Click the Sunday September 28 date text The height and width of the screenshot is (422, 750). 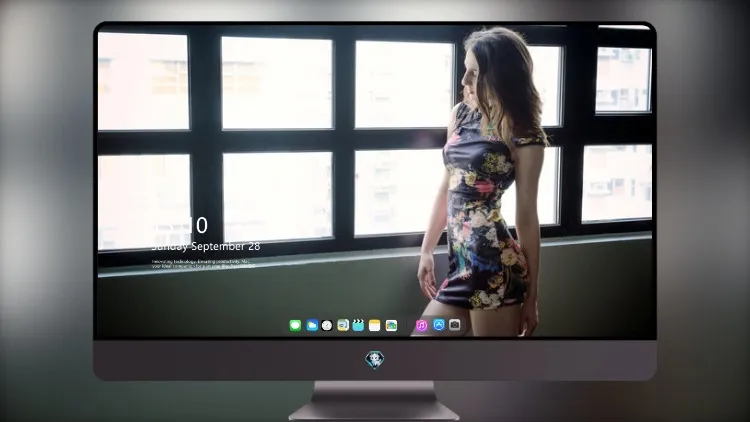(x=206, y=246)
